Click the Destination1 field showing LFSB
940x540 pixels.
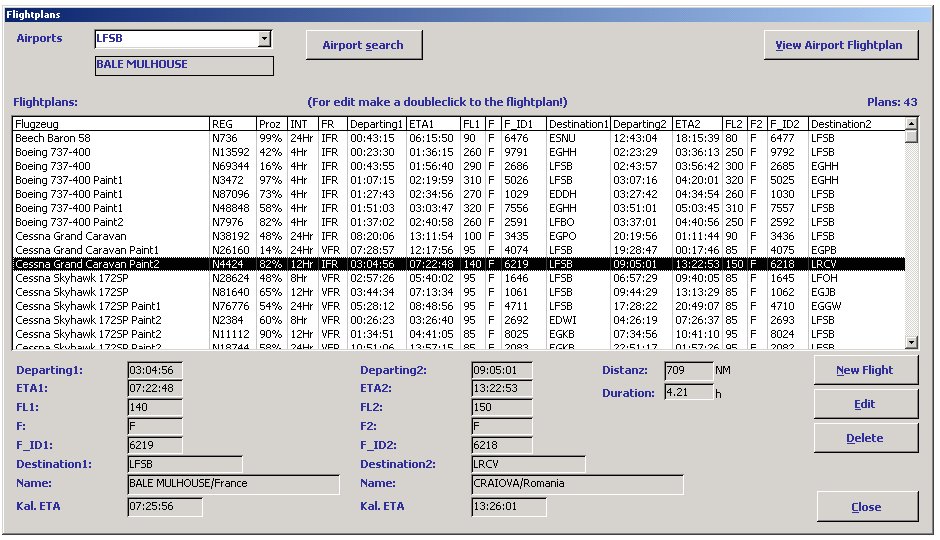tap(185, 464)
